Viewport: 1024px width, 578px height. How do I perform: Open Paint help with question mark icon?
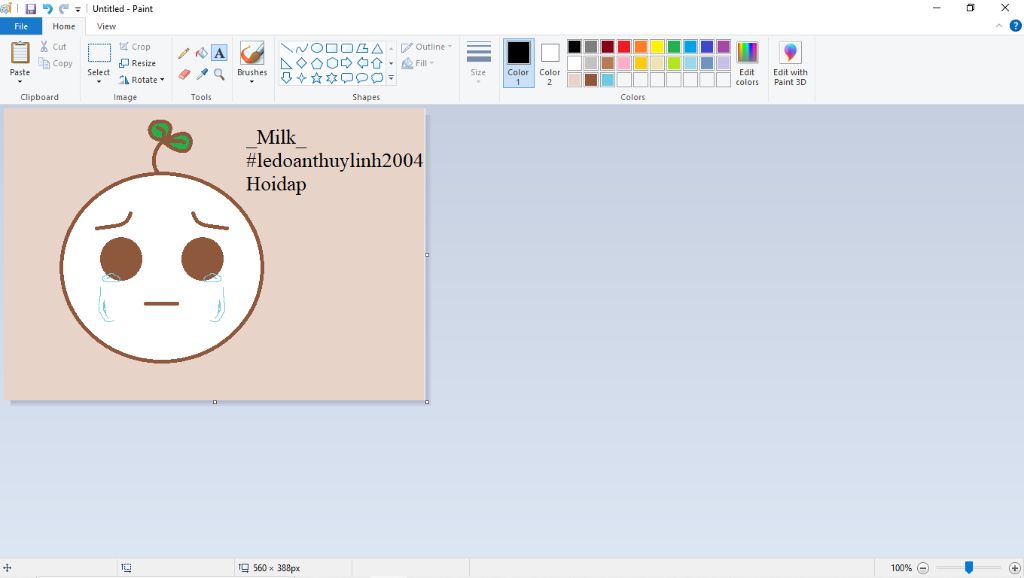click(1016, 26)
